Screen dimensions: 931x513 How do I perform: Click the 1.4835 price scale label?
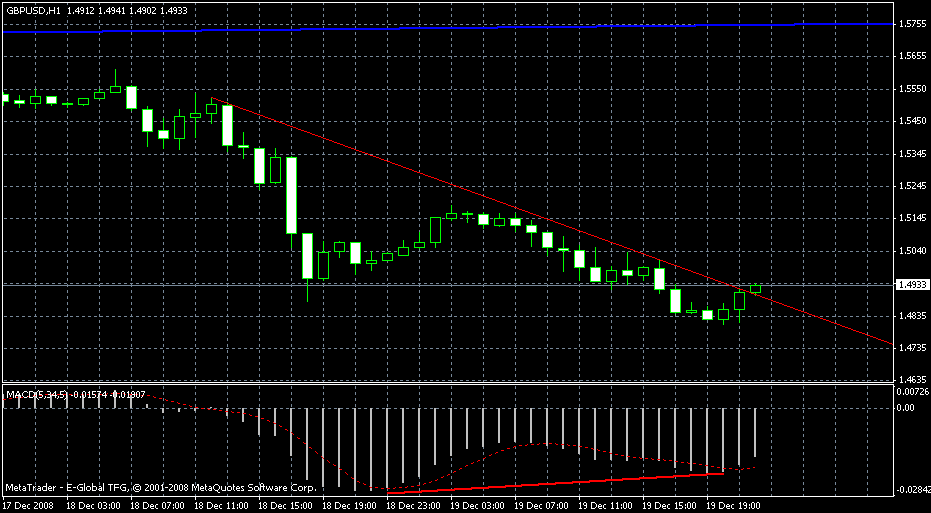[x=914, y=316]
